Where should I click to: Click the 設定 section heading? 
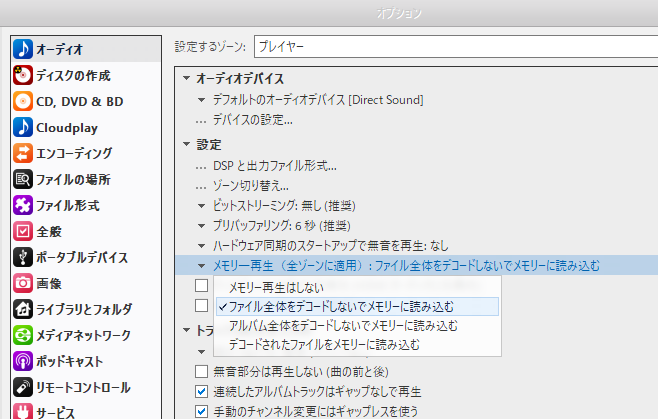pyautogui.click(x=209, y=144)
